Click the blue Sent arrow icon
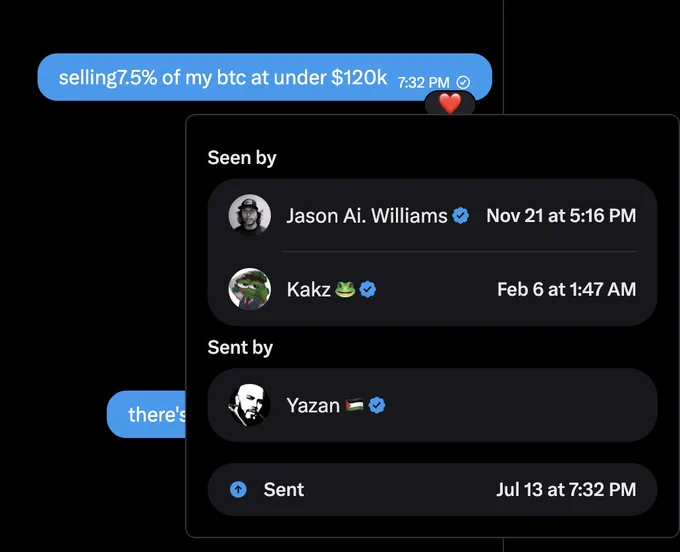The height and width of the screenshot is (552, 680). tap(238, 490)
